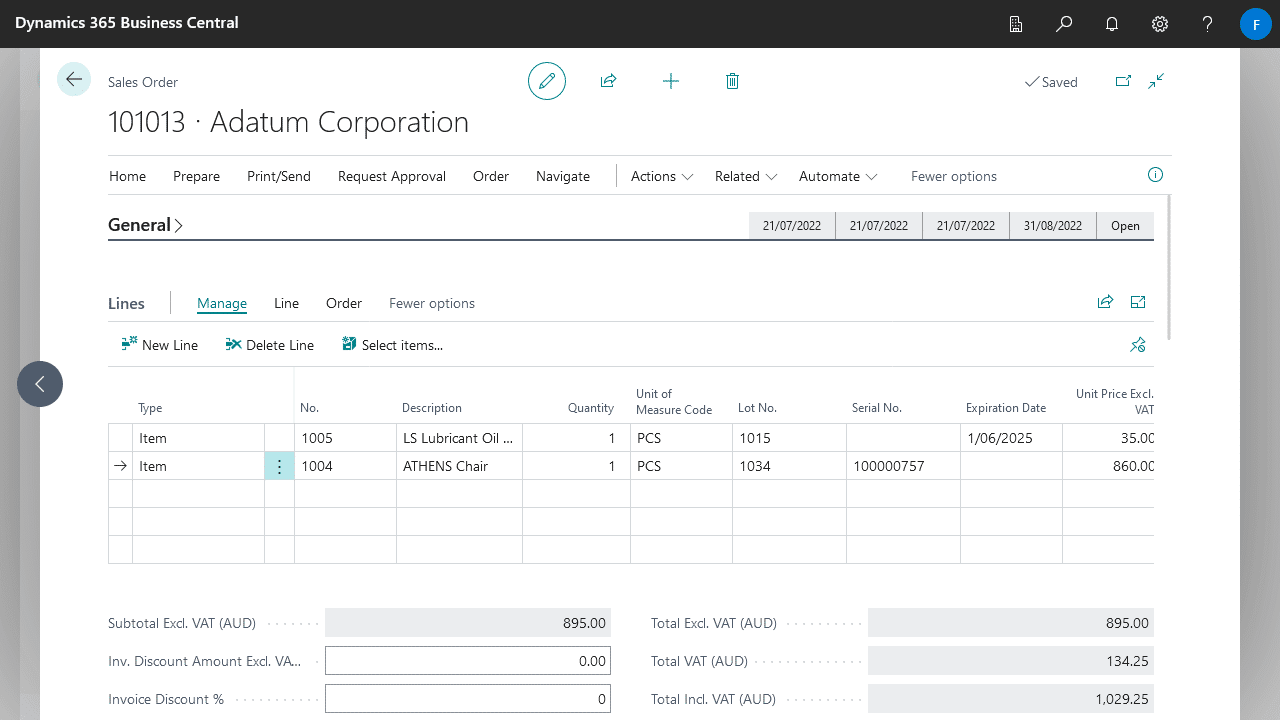Expand the General section
1280x720 pixels.
tap(145, 225)
